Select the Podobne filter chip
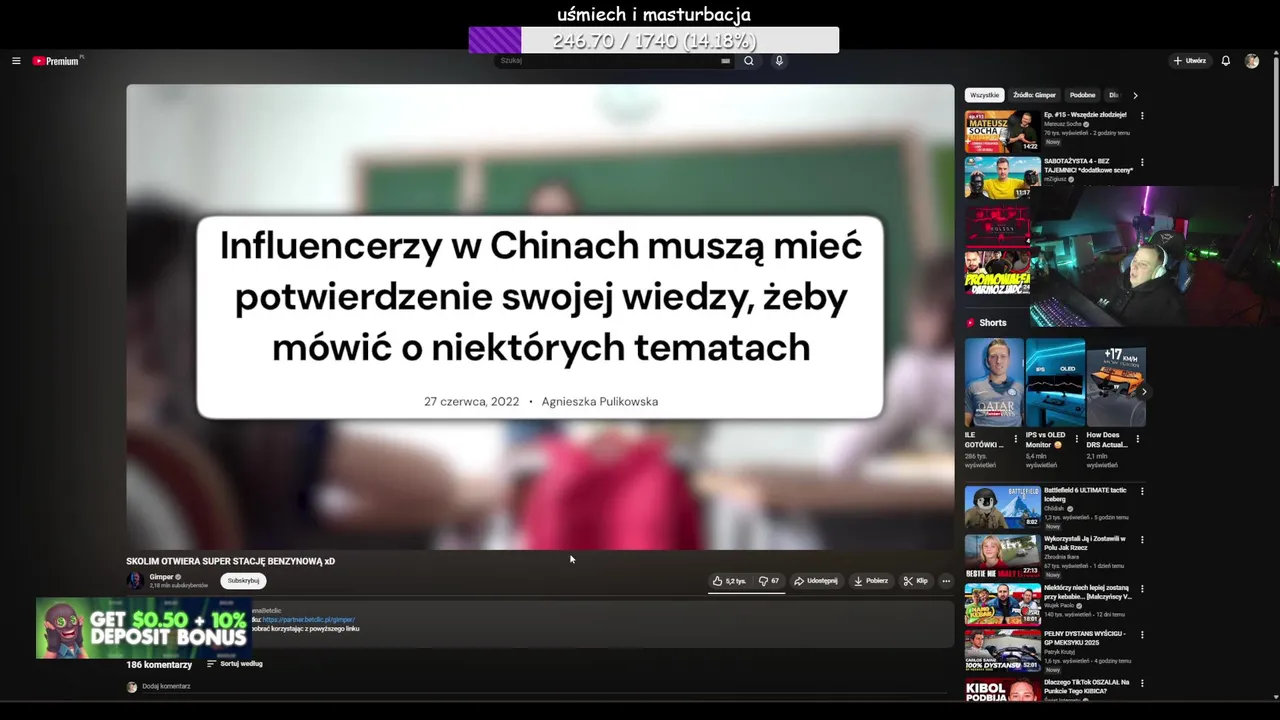The image size is (1280, 720). click(1082, 95)
